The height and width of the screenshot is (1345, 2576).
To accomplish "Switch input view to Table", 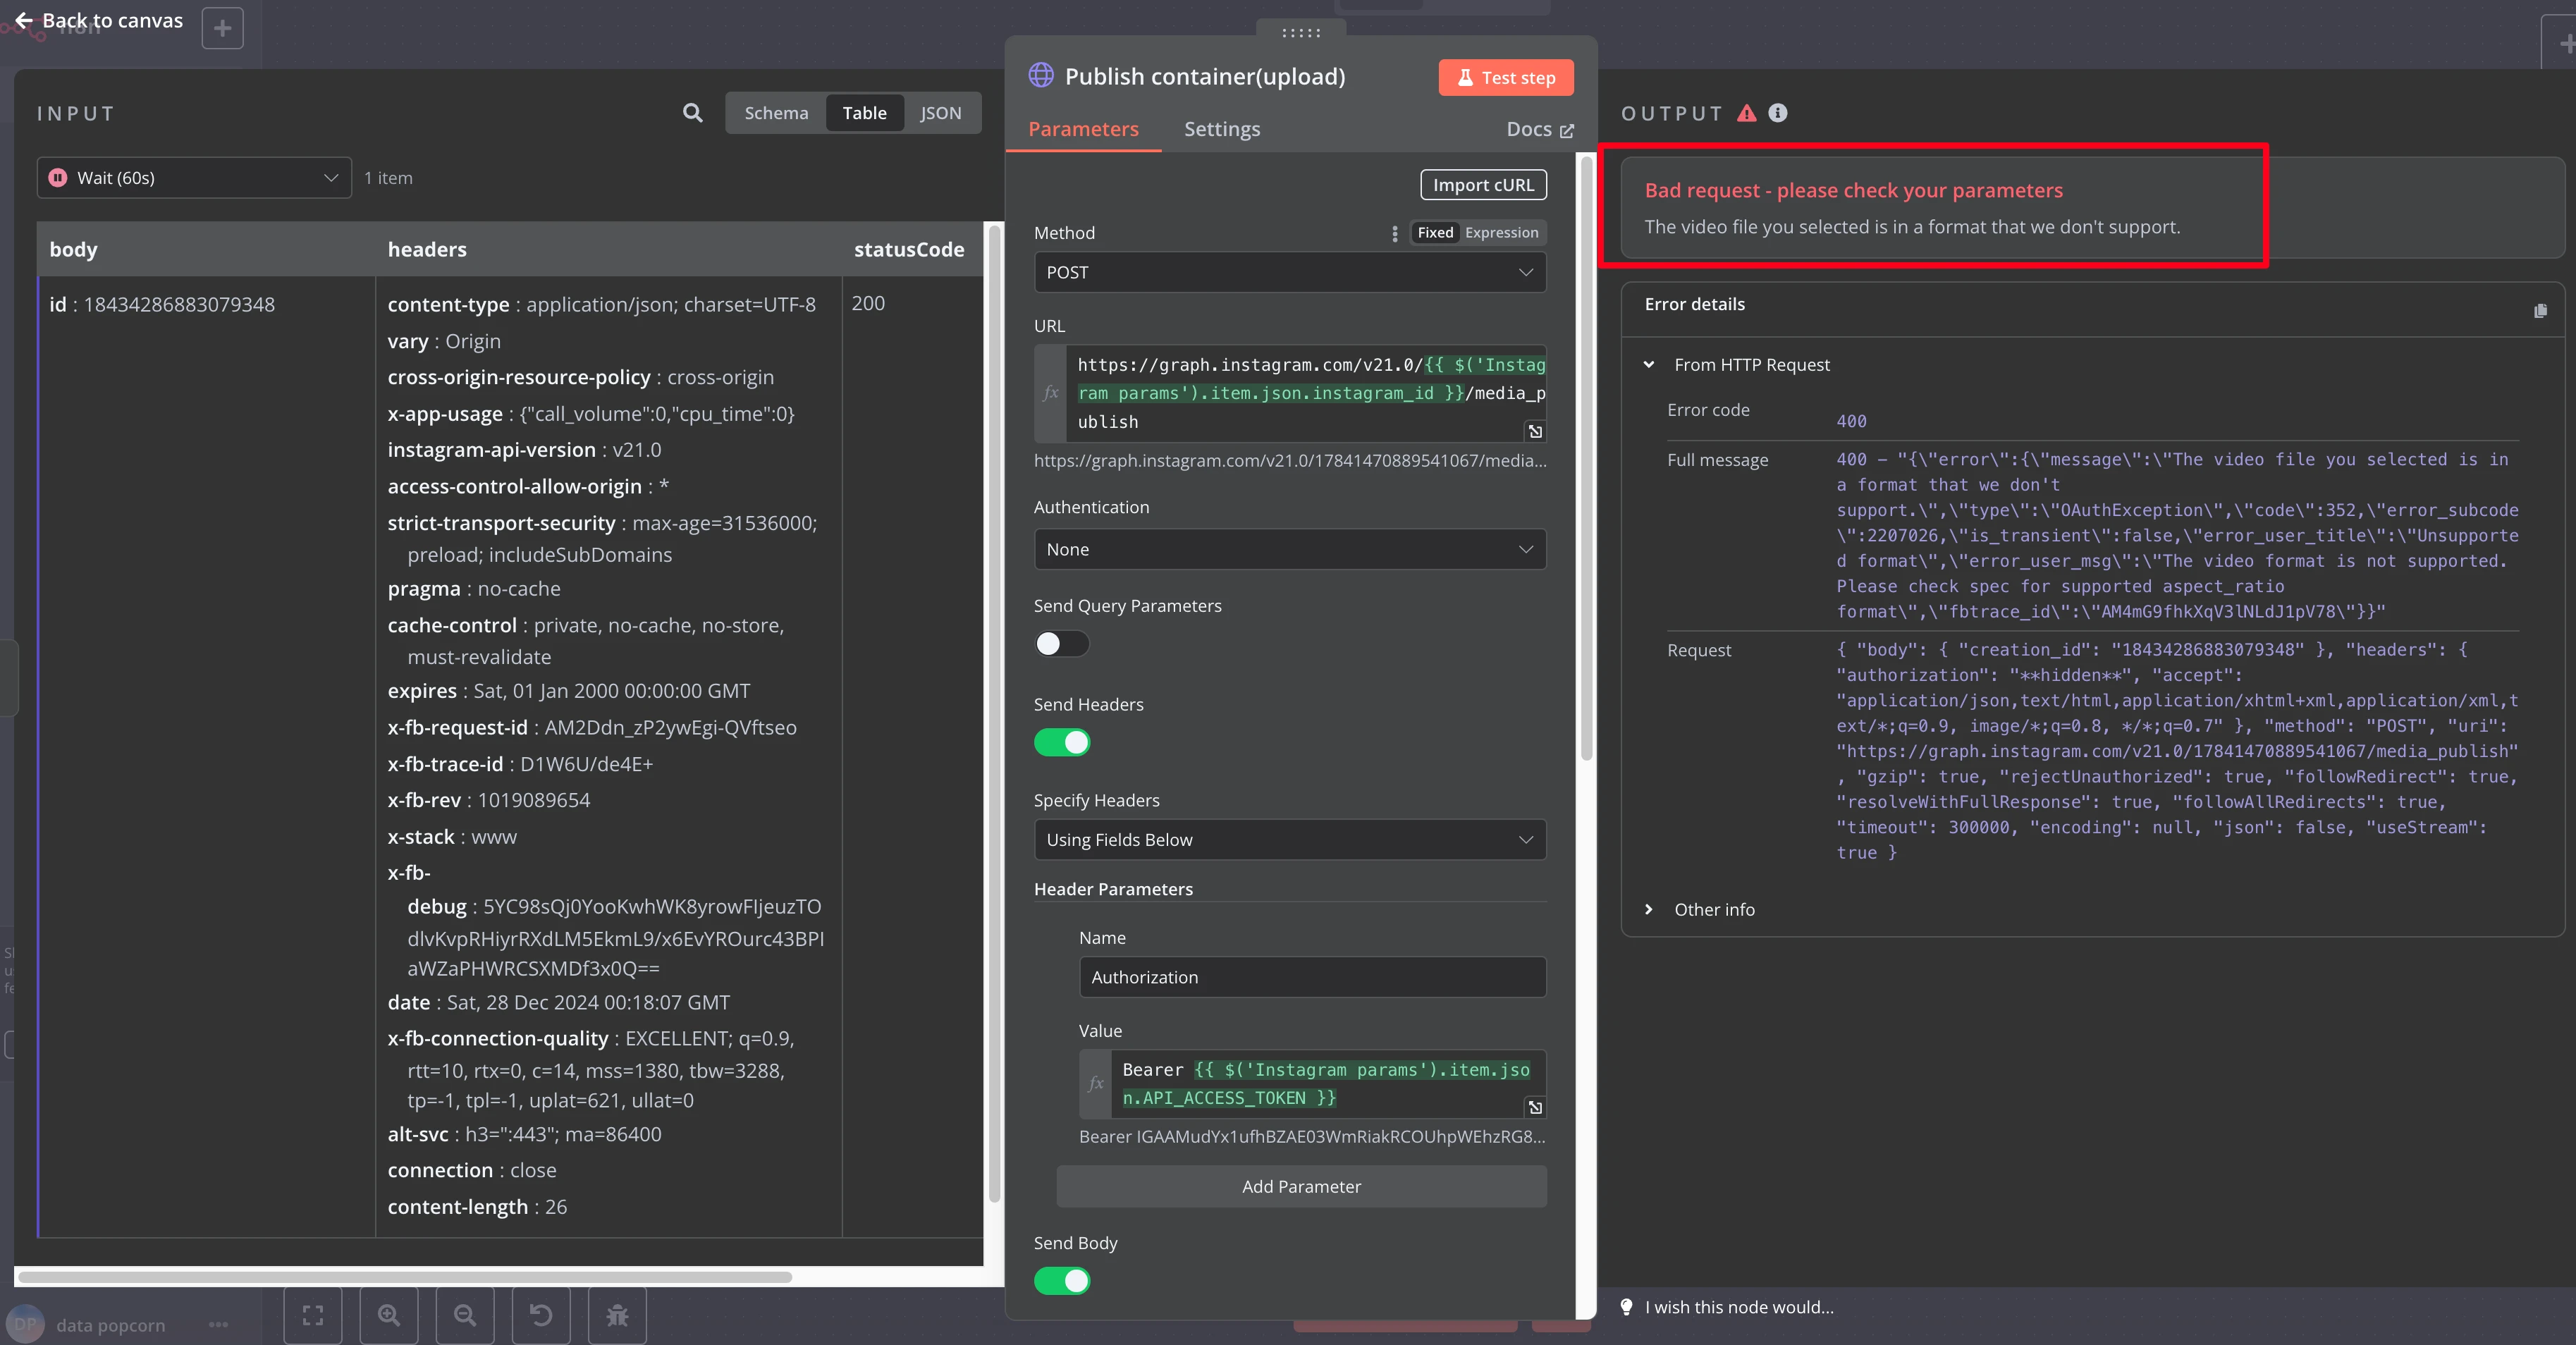I will pos(864,113).
